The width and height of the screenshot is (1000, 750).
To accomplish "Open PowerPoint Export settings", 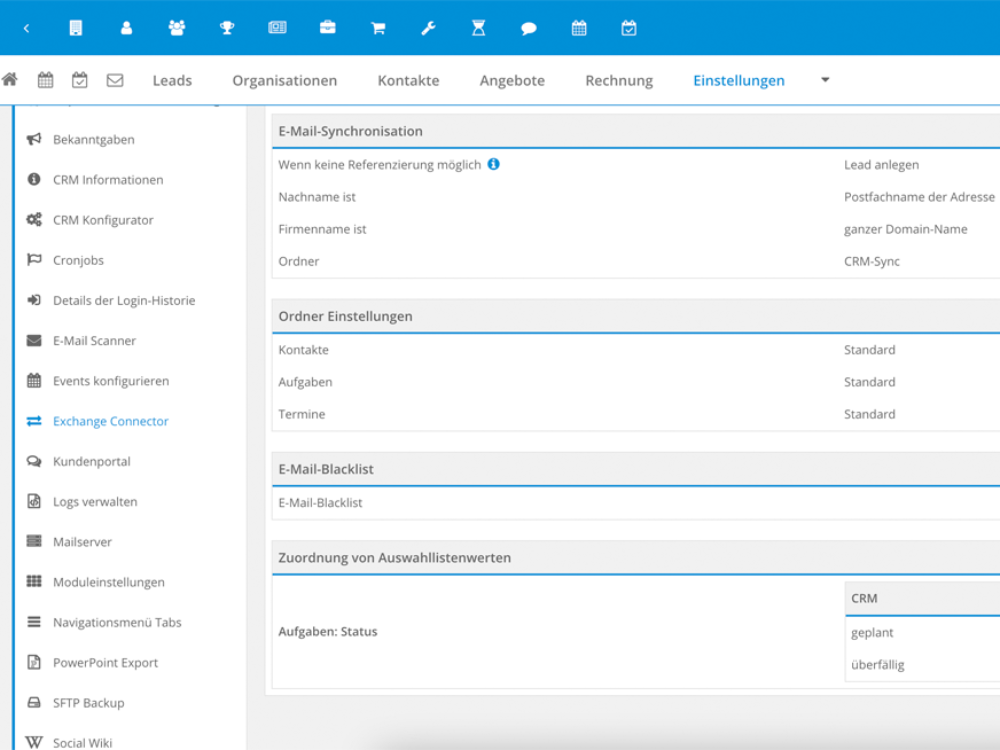I will click(x=105, y=662).
